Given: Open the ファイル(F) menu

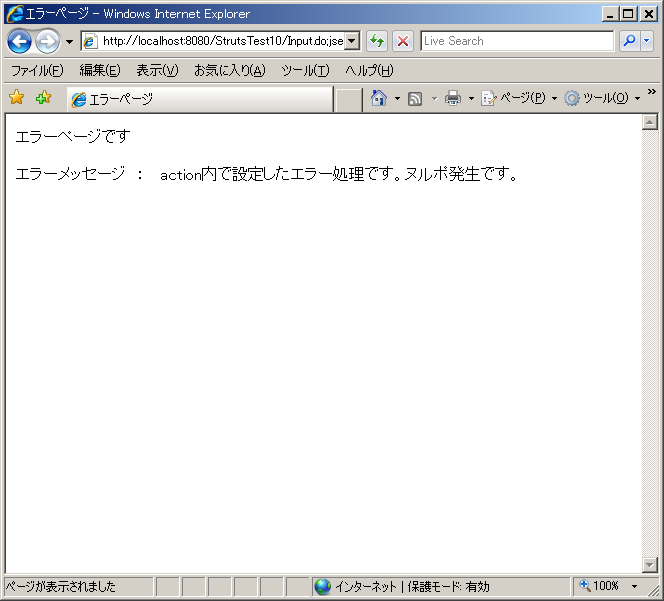Looking at the screenshot, I should [37, 70].
